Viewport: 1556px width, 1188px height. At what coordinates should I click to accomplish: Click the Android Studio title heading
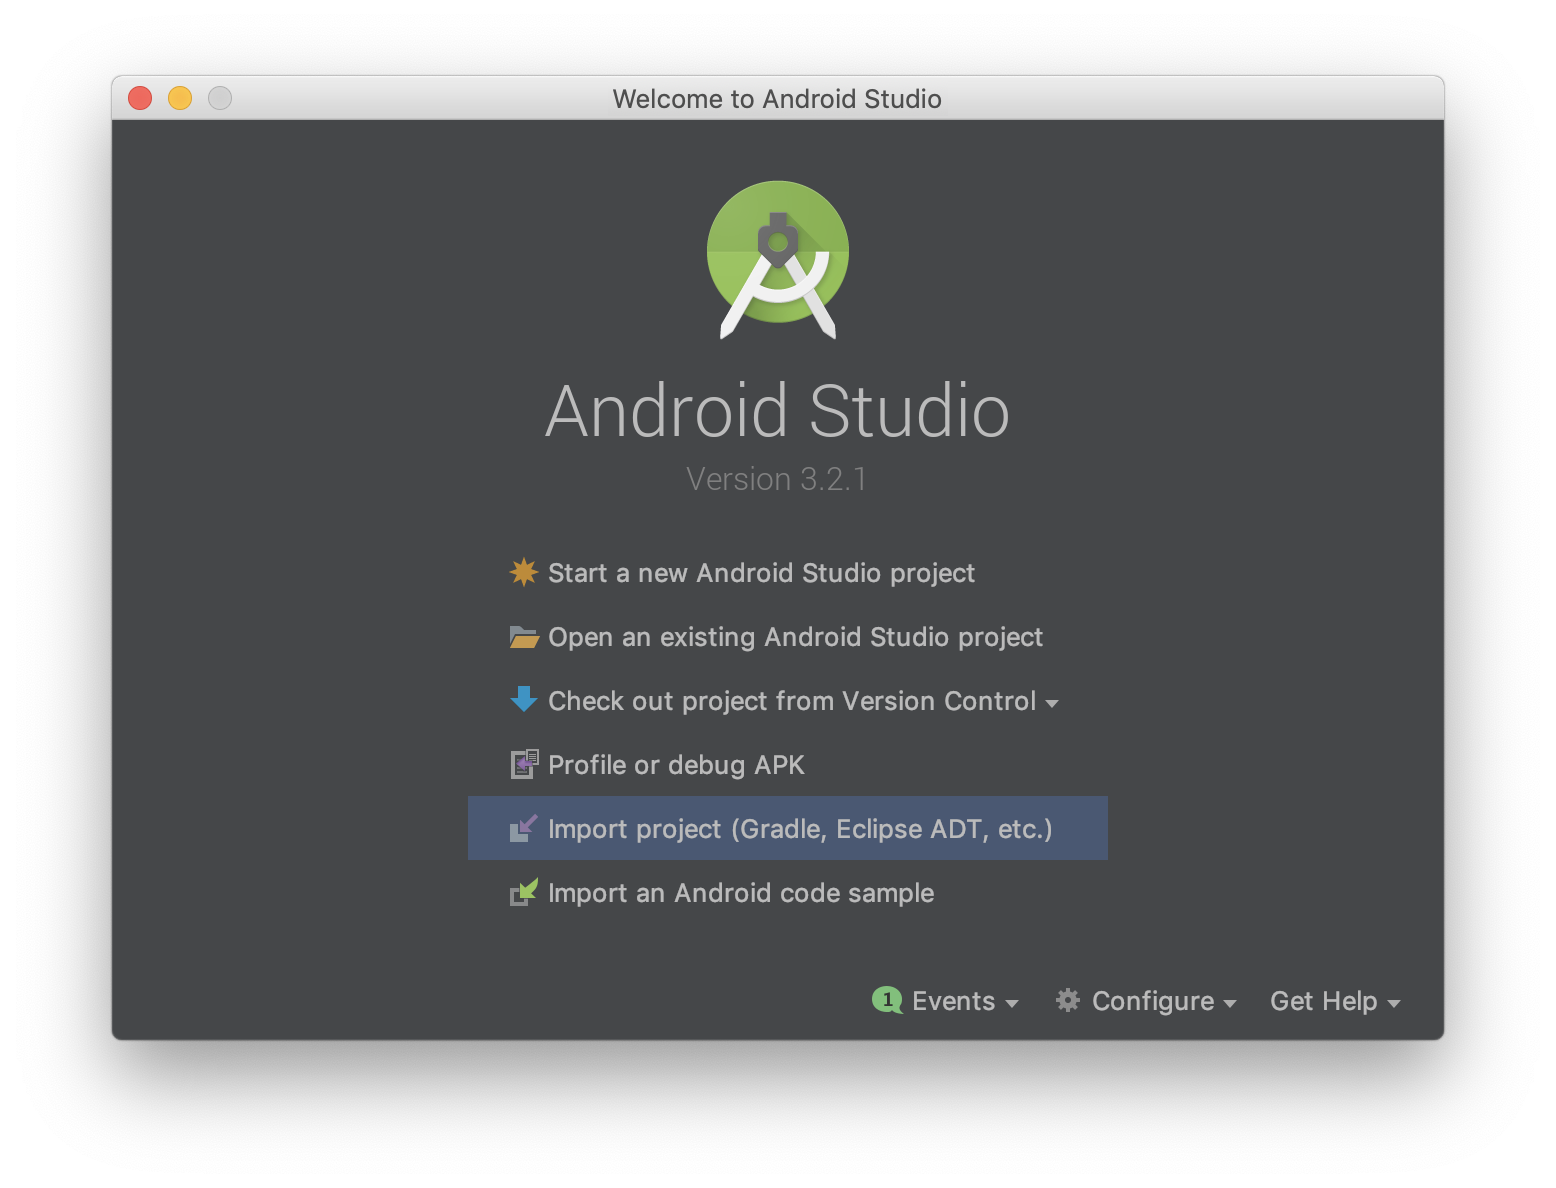pyautogui.click(x=778, y=411)
